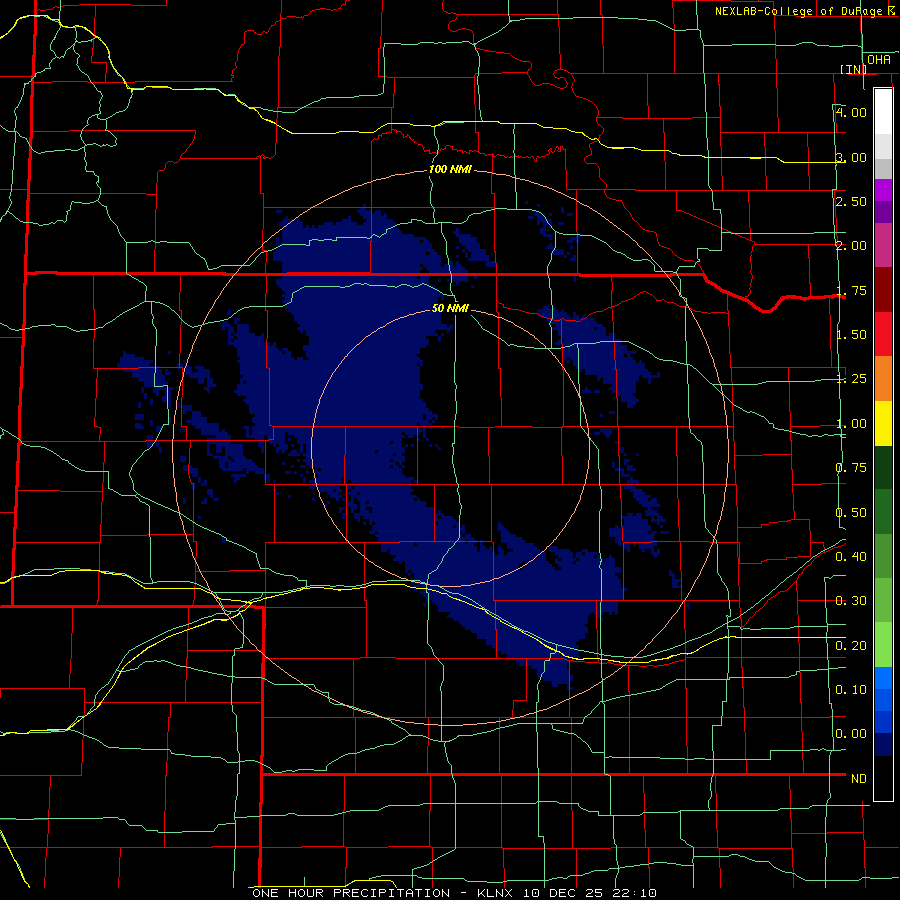Click the 0.75 legend value

coord(851,468)
